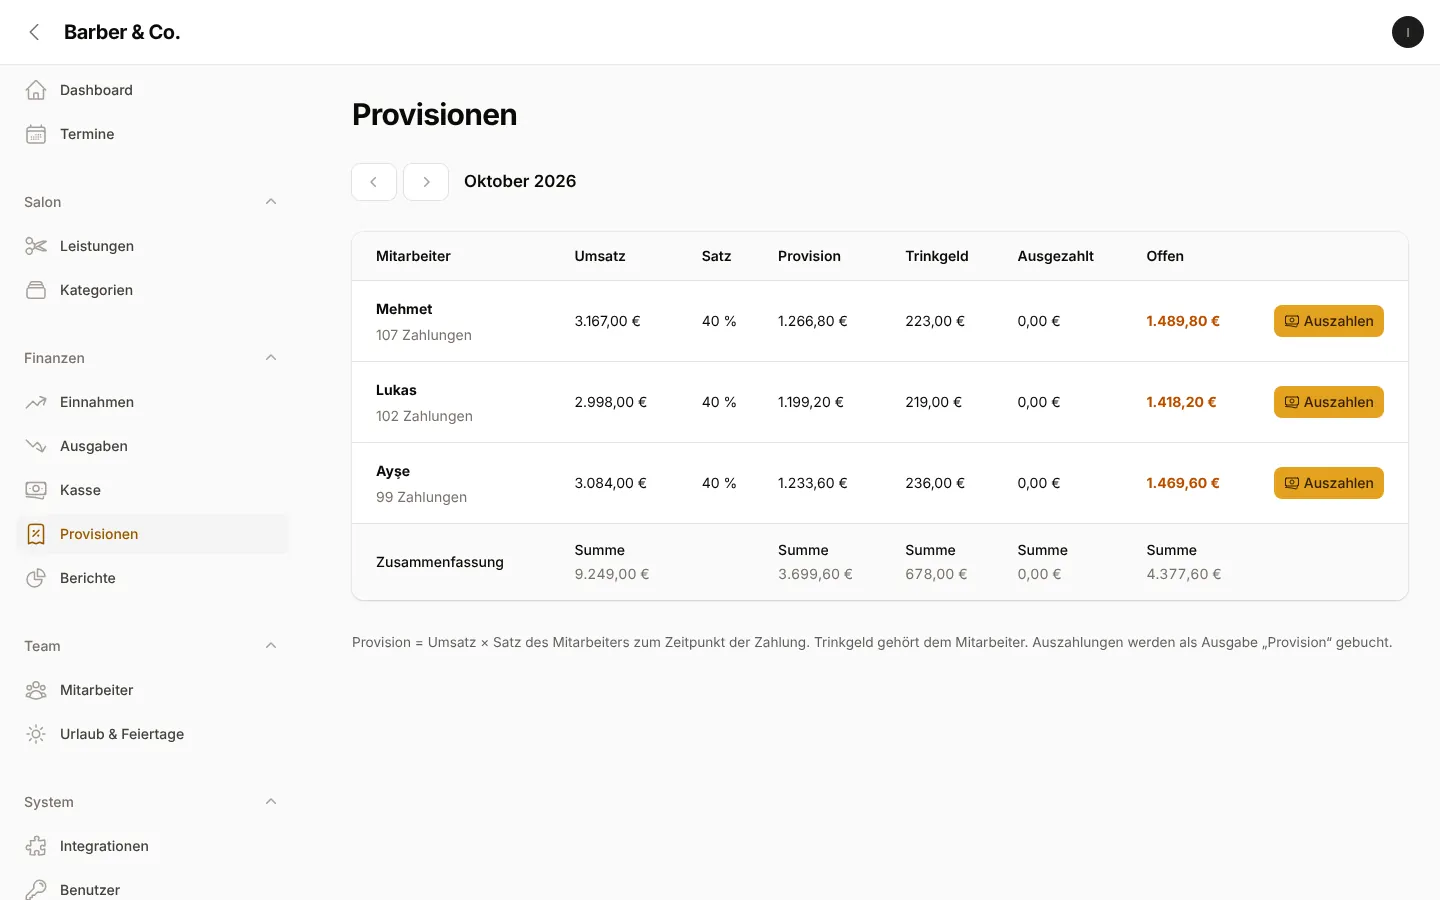Click the Urlaub & Feiertage sun icon
The height and width of the screenshot is (900, 1440).
pyautogui.click(x=36, y=734)
